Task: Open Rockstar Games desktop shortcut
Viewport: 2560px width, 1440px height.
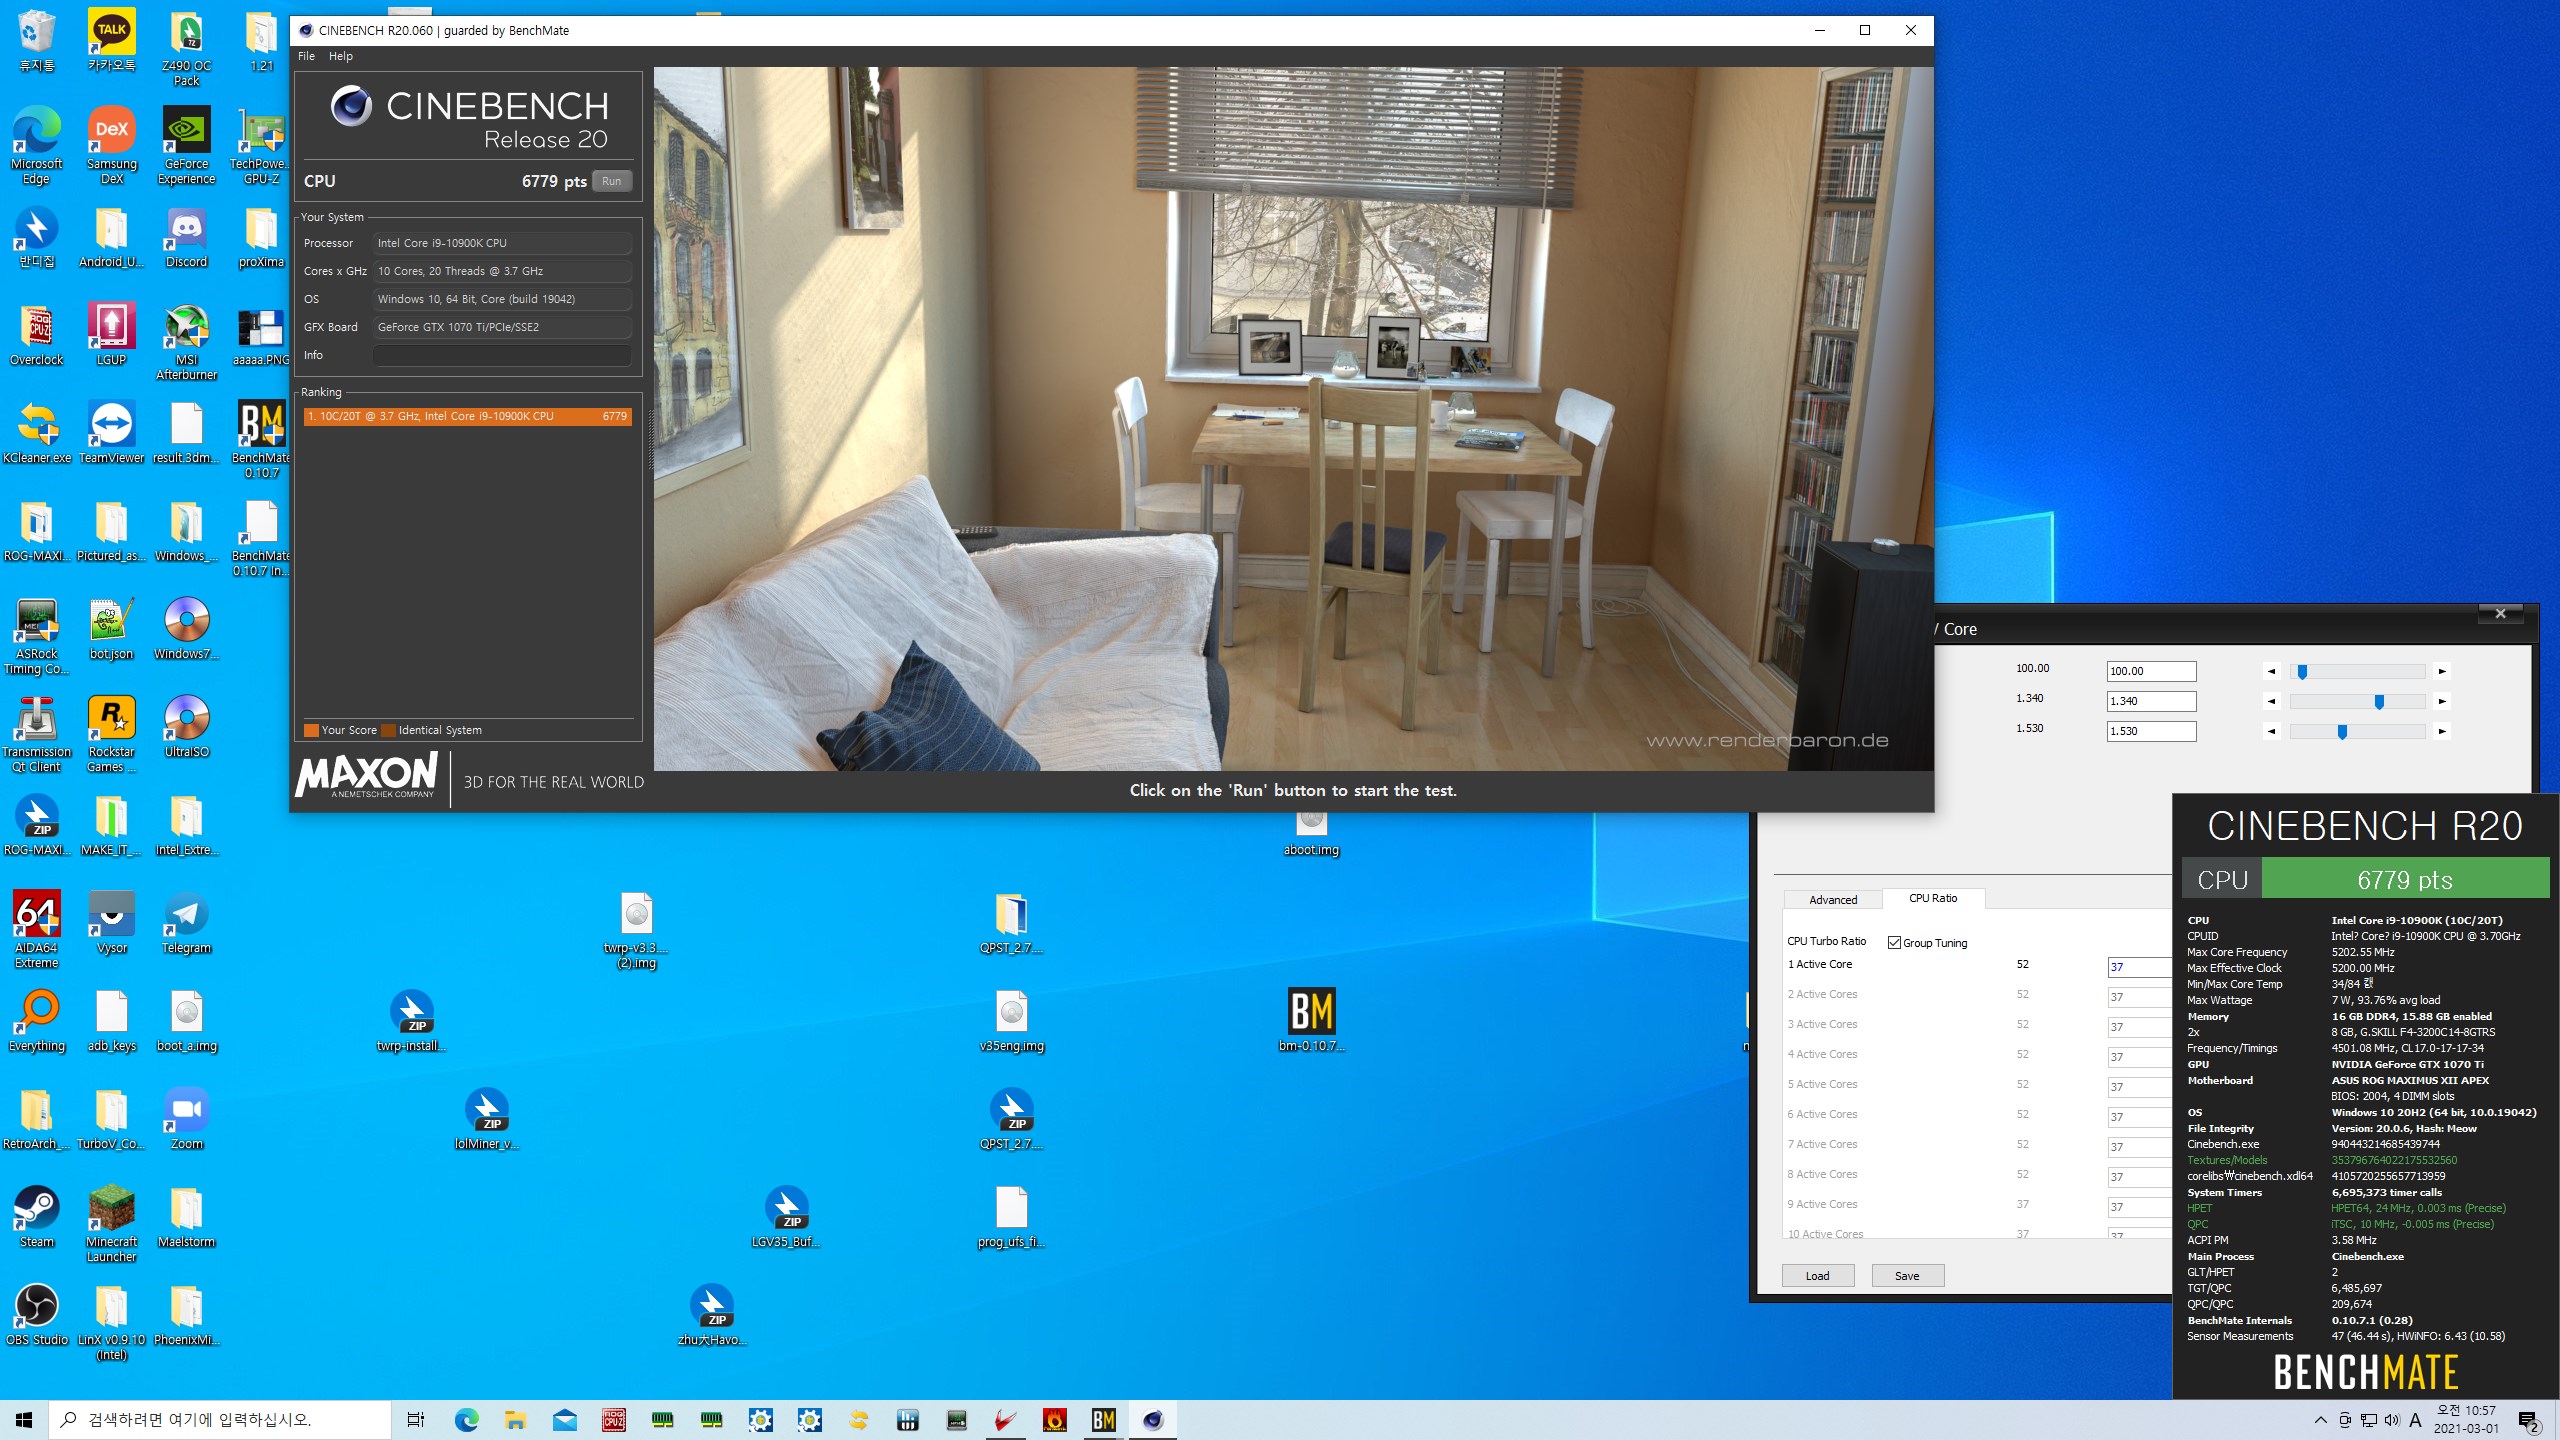Action: pyautogui.click(x=111, y=734)
